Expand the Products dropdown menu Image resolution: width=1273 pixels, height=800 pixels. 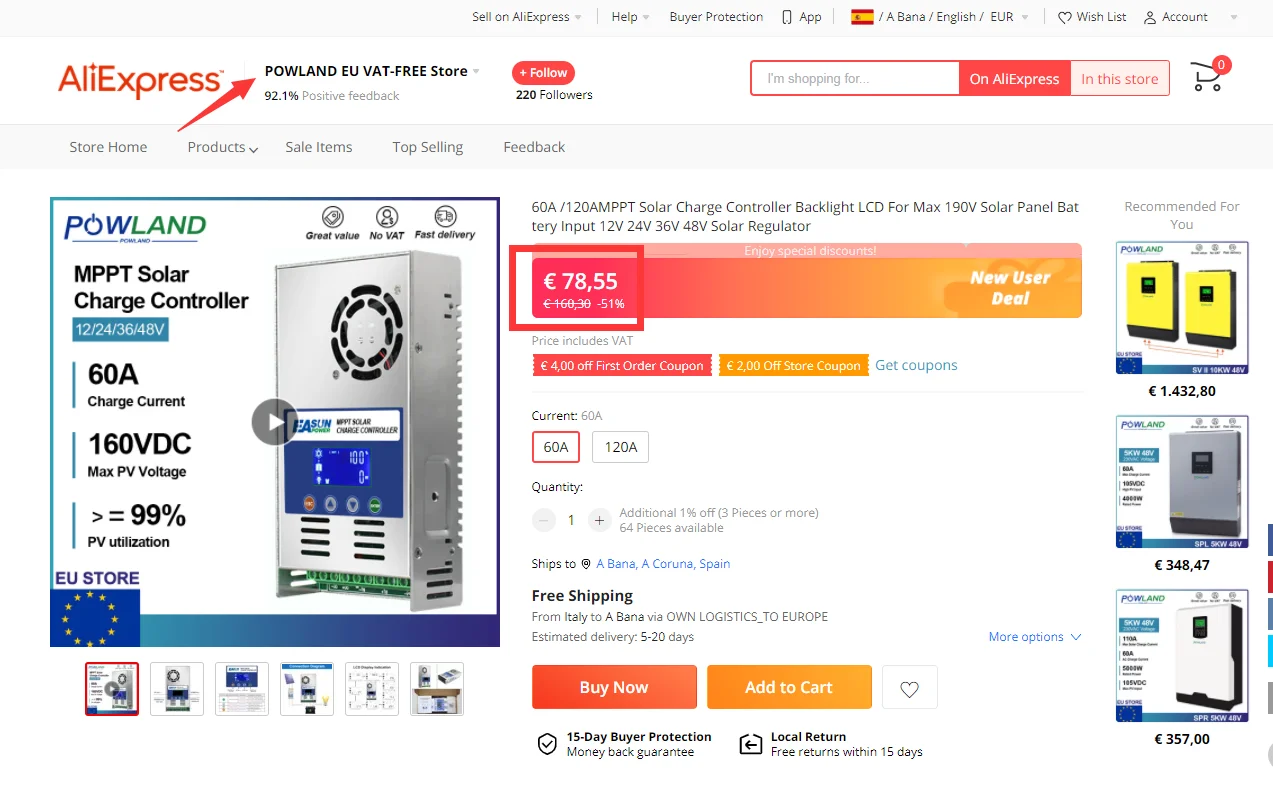pyautogui.click(x=222, y=147)
